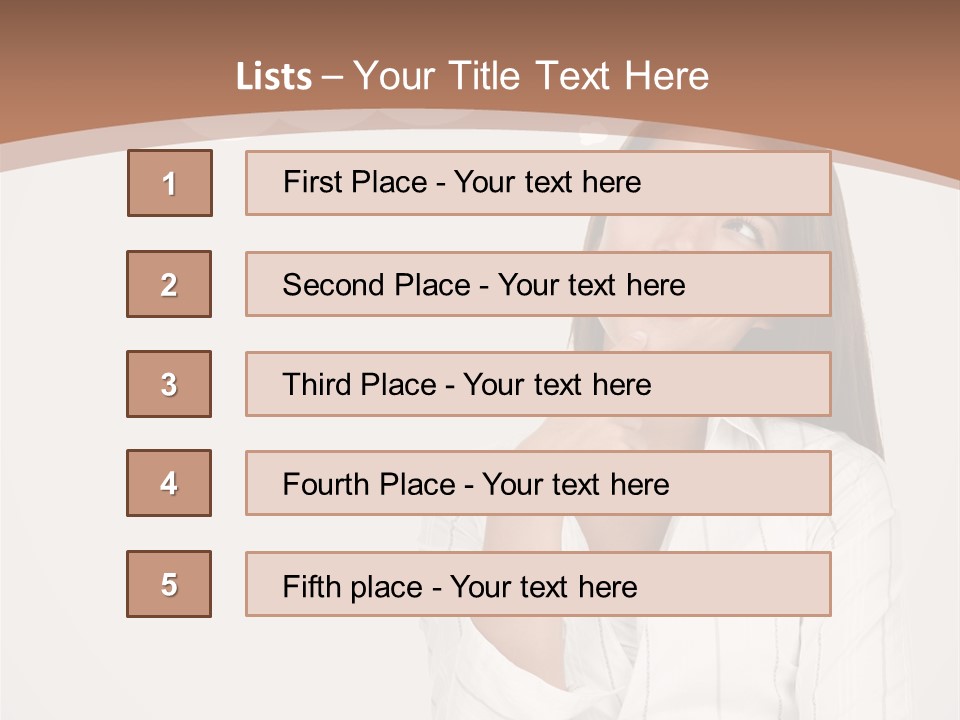
Task: Click the bold word Lists in title
Action: (x=274, y=77)
